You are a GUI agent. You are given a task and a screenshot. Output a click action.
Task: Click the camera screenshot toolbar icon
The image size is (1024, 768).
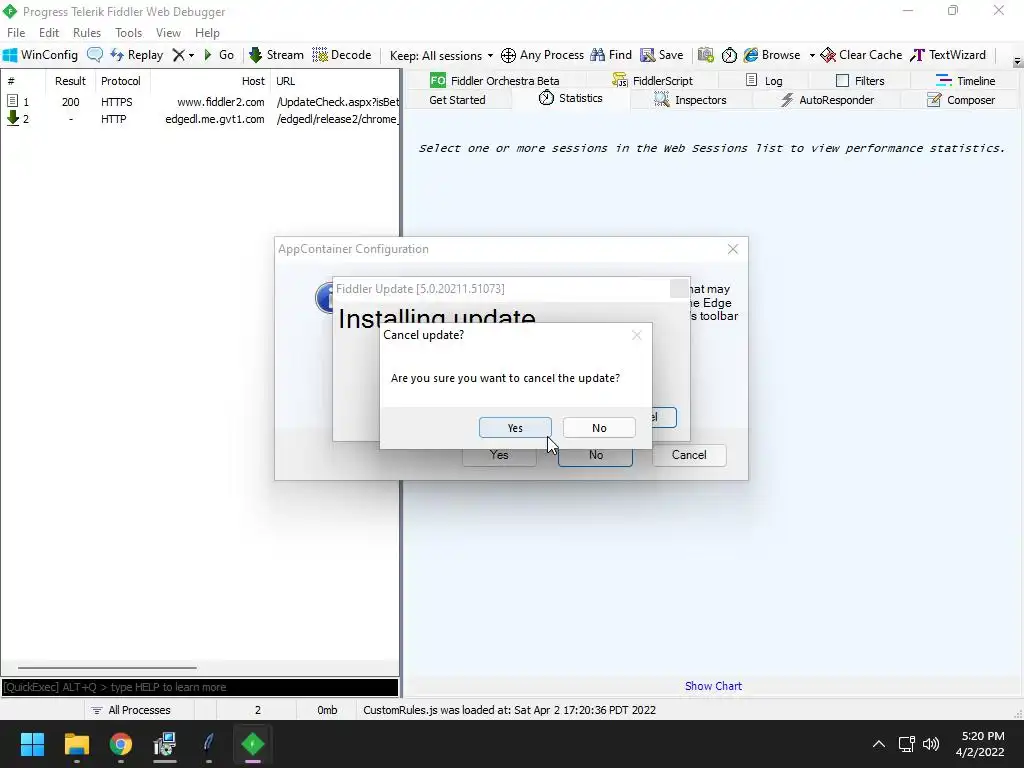click(x=705, y=55)
